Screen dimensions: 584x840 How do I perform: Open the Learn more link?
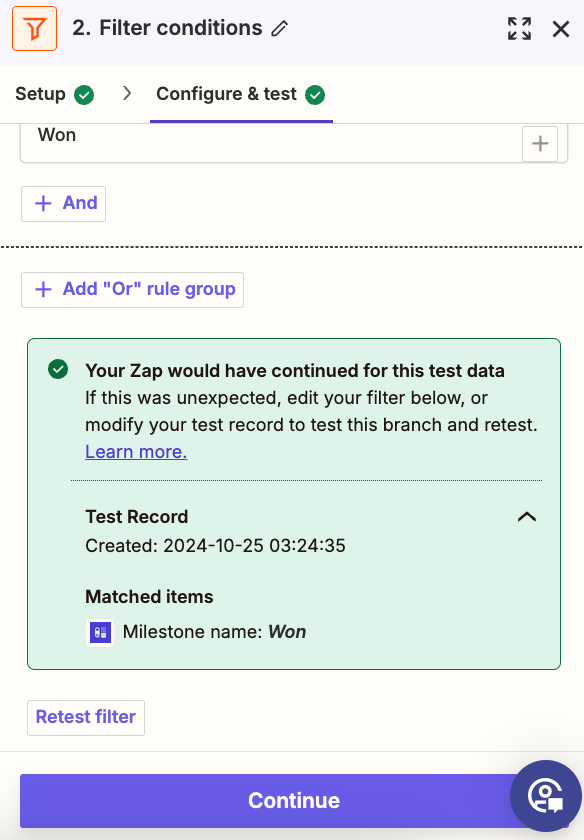(x=135, y=452)
